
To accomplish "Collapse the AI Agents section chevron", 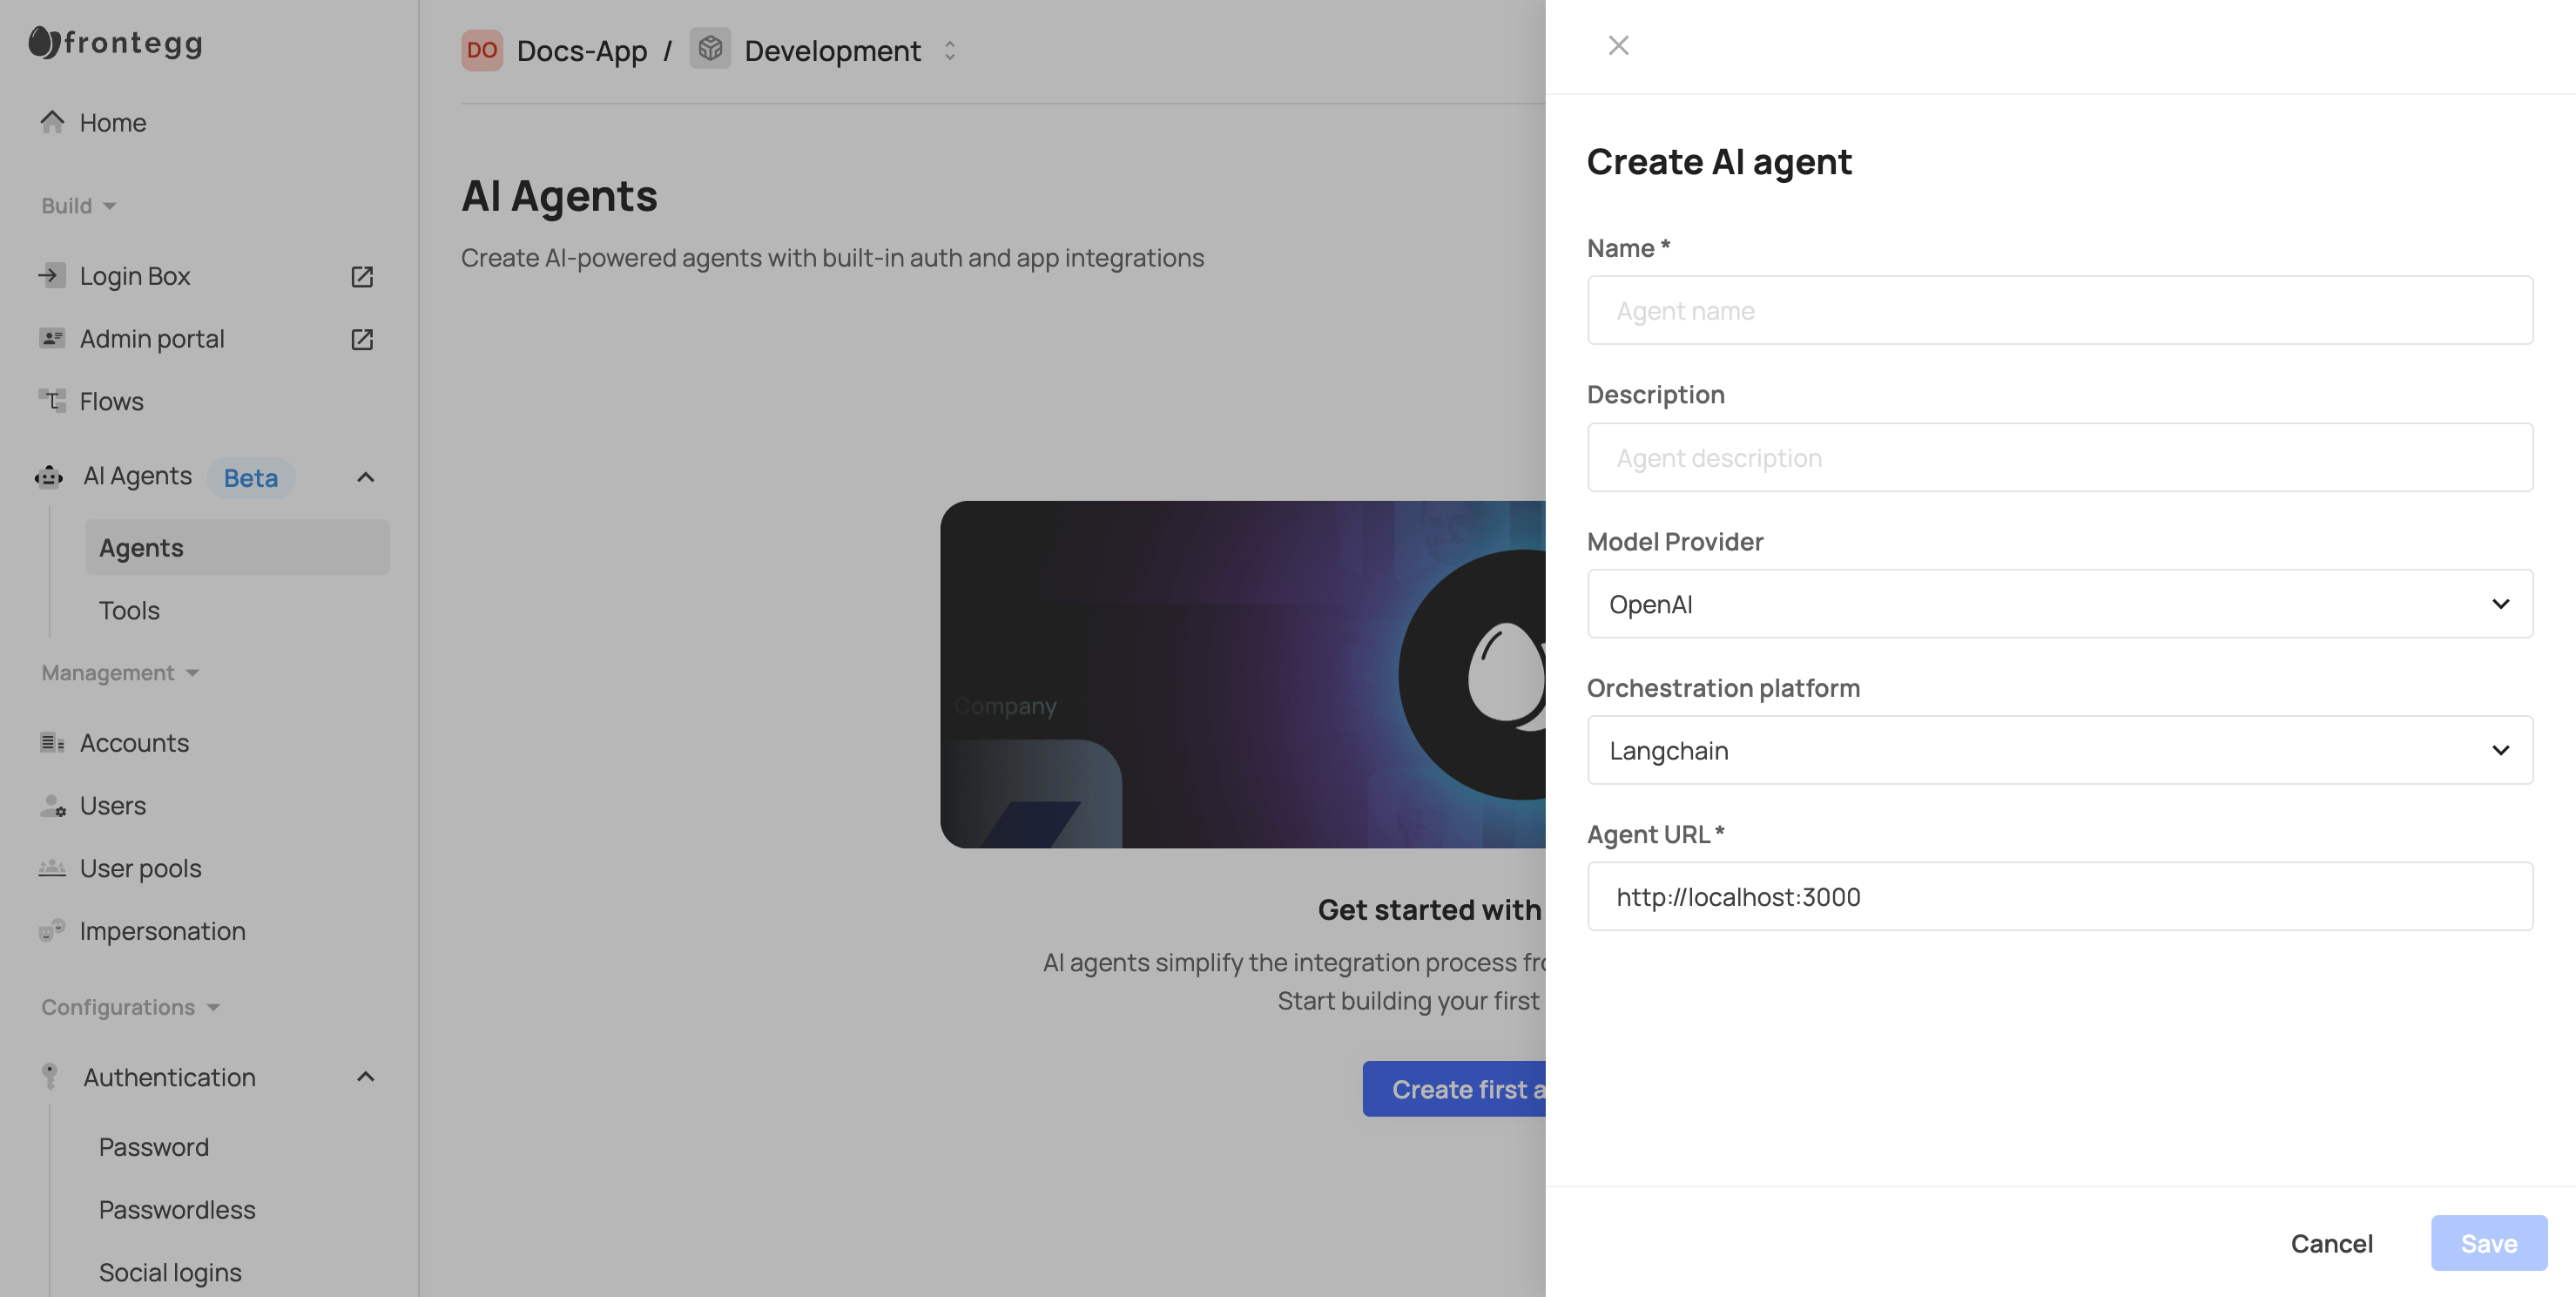I will [365, 477].
